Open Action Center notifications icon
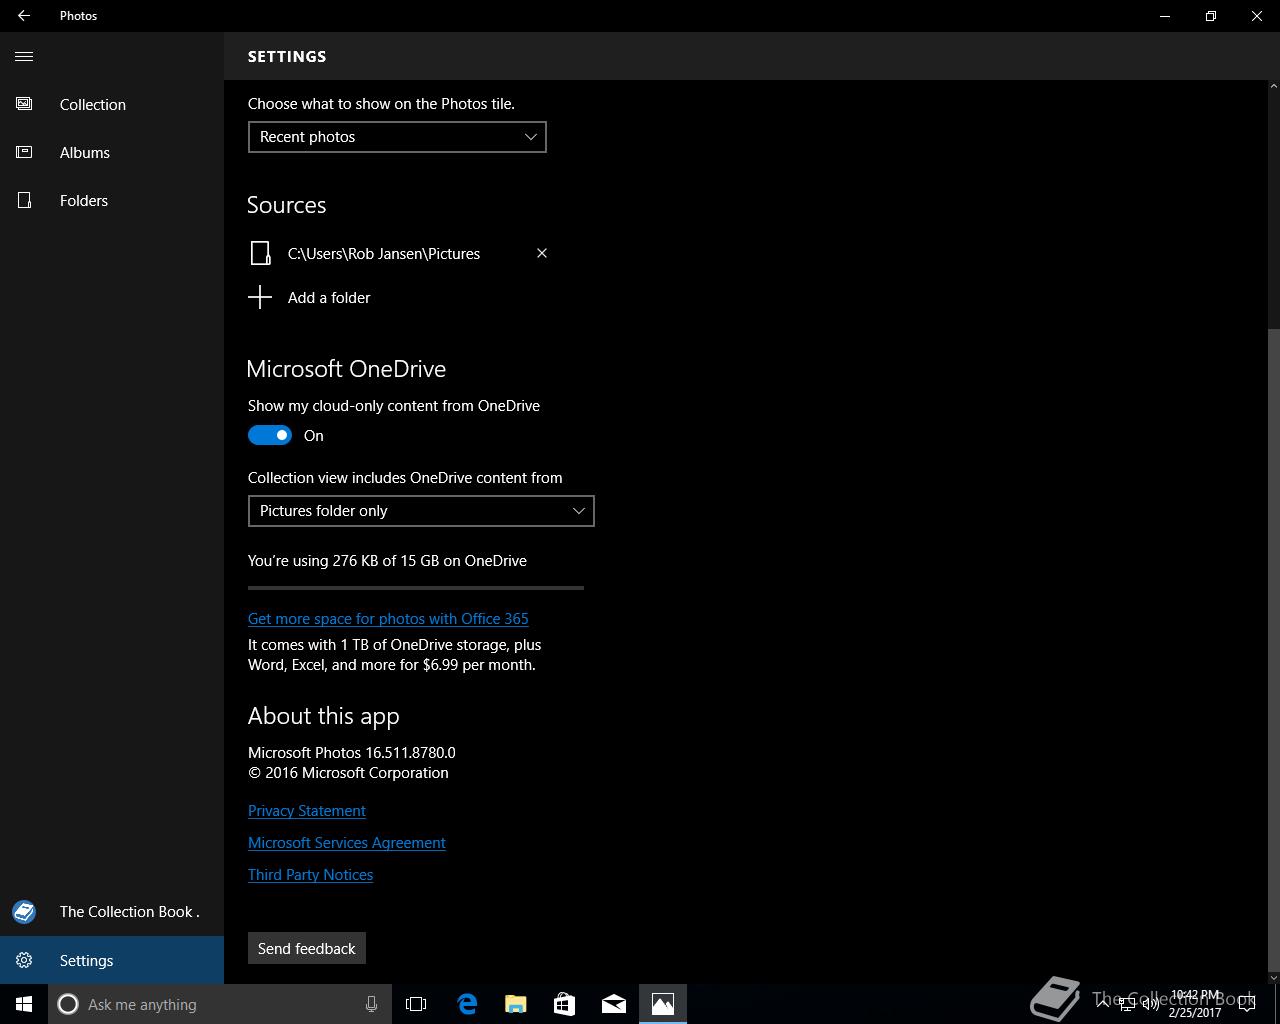Screen dimensions: 1280x1024 tap(1246, 1004)
